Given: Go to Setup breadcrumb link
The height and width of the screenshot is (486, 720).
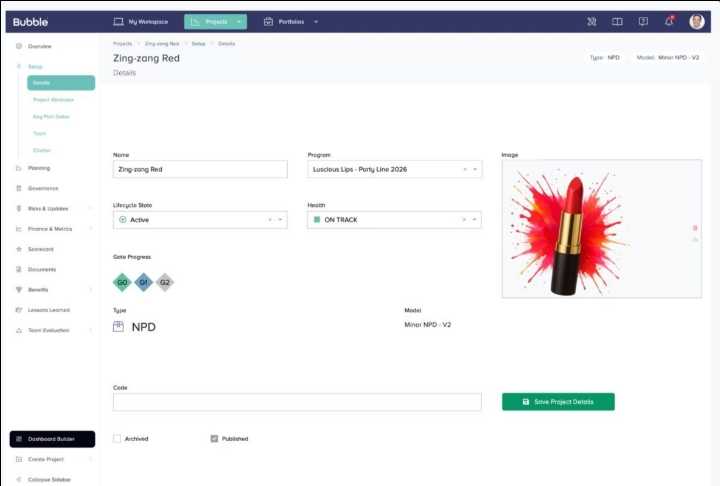Looking at the screenshot, I should [x=198, y=44].
